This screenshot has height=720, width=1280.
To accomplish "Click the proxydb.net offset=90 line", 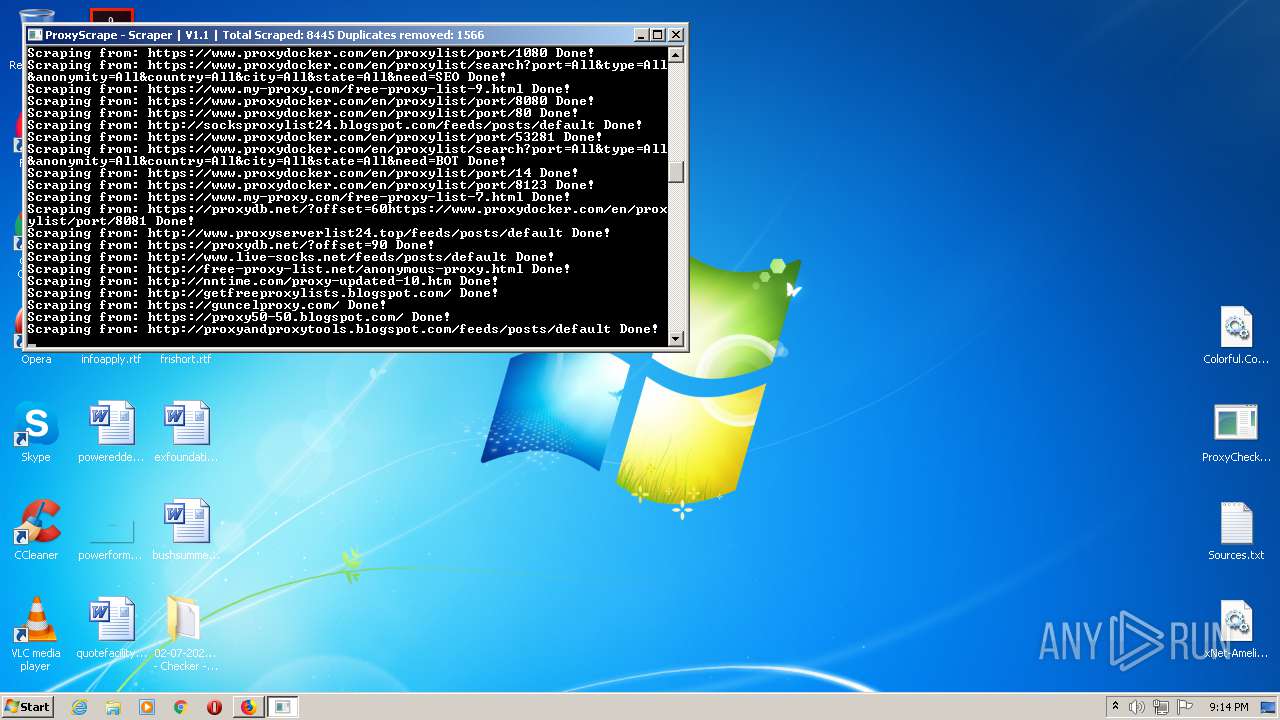I will (x=231, y=245).
